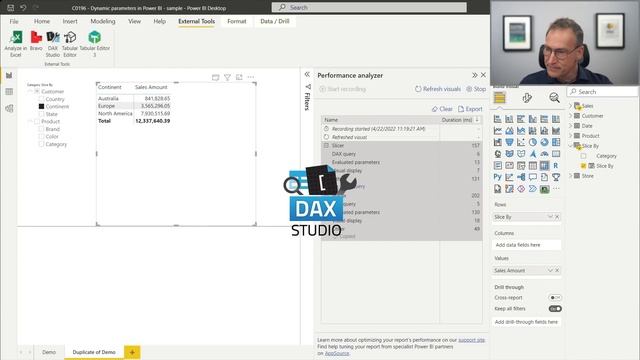Click the title bar Search field
Viewport: 640px width, 360px height.
369,7
